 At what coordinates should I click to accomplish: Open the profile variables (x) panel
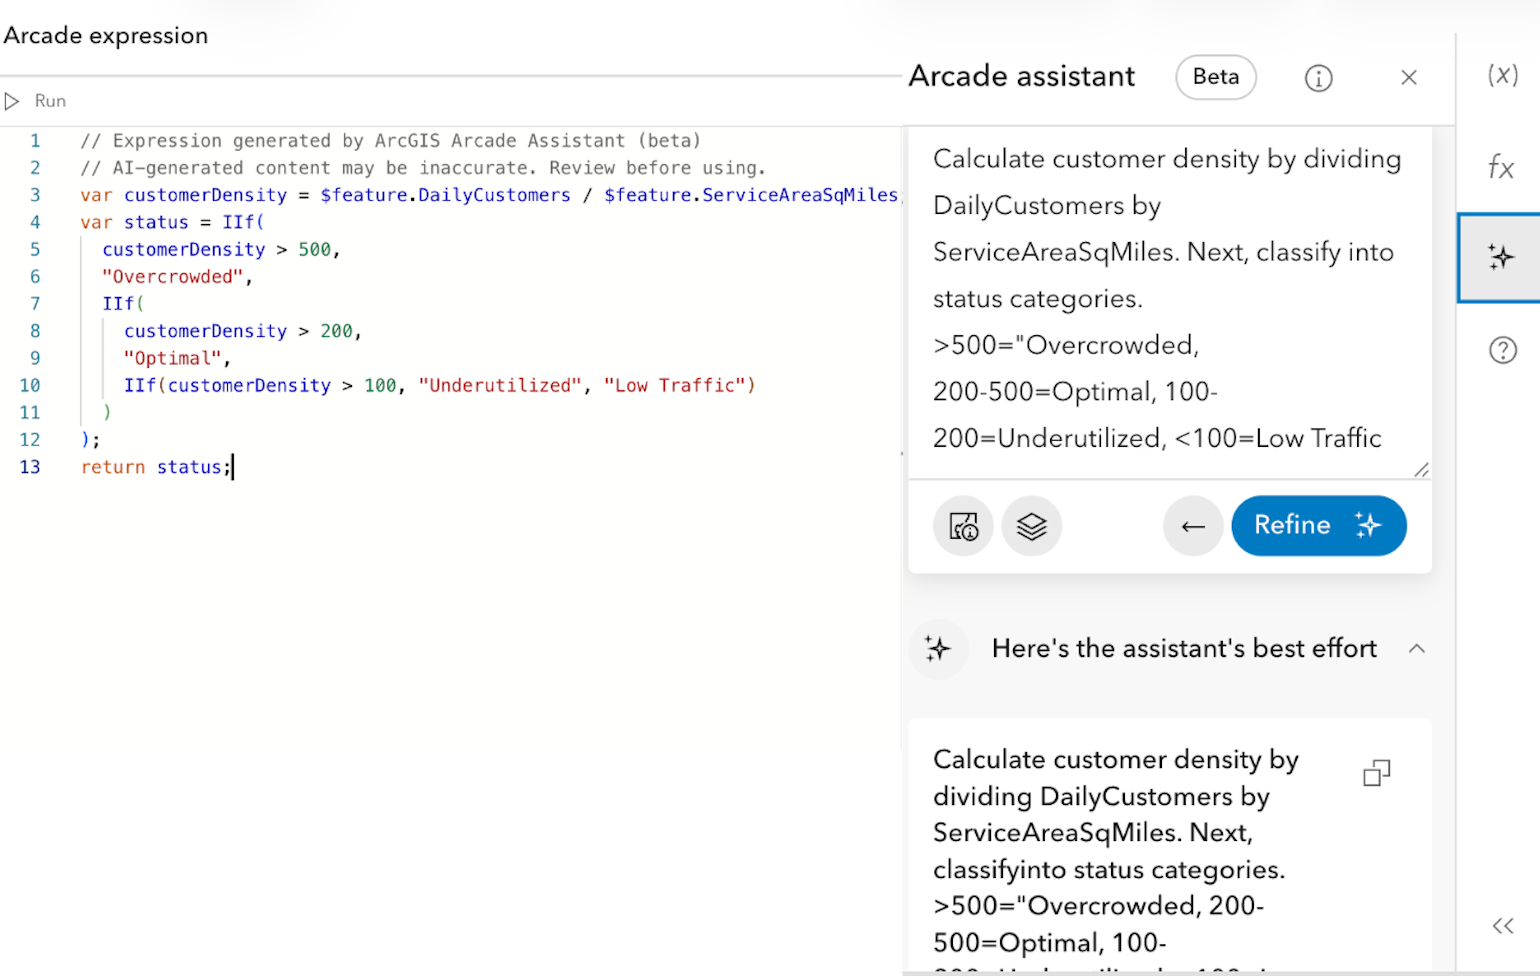pyautogui.click(x=1502, y=75)
